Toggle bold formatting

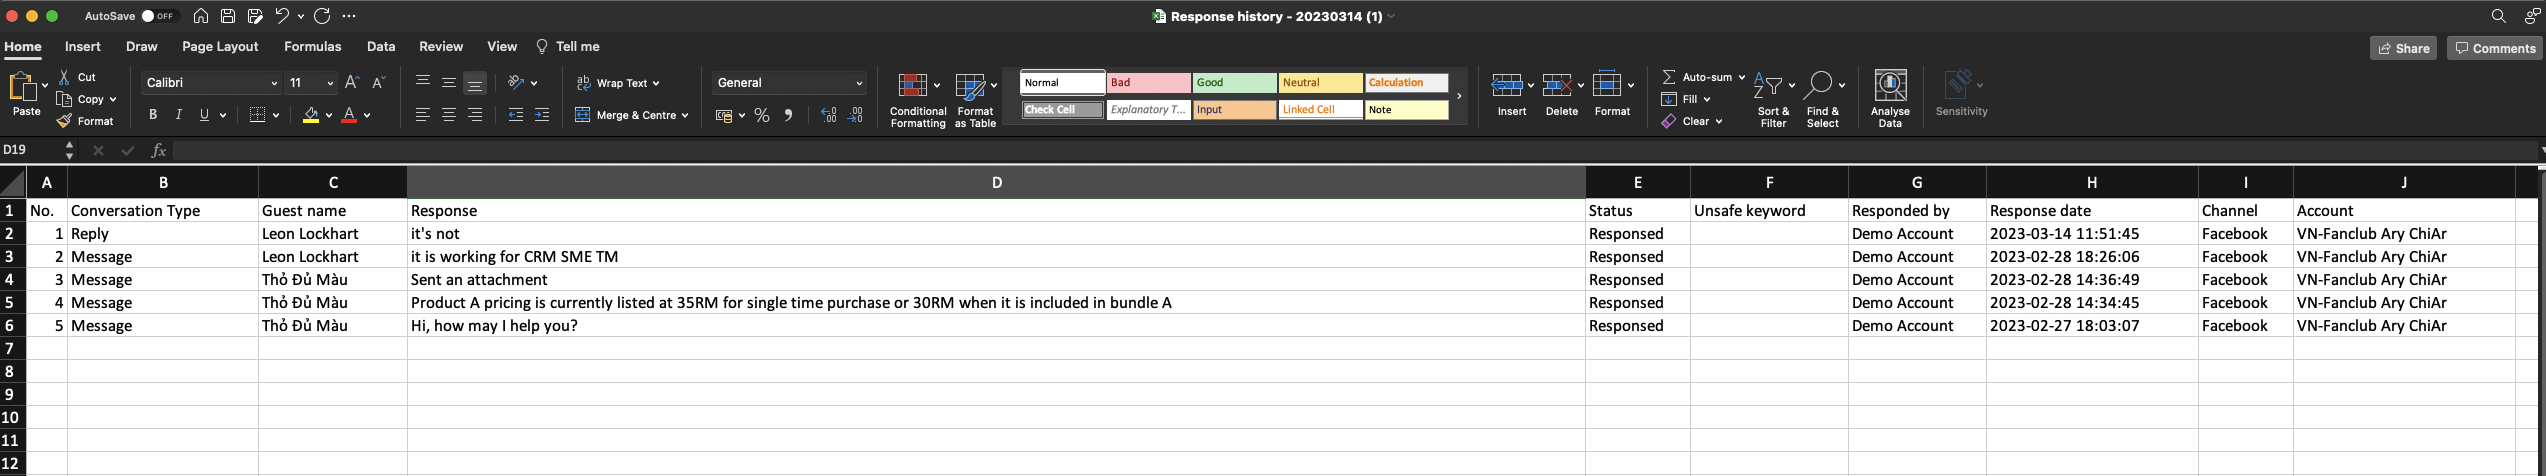153,115
